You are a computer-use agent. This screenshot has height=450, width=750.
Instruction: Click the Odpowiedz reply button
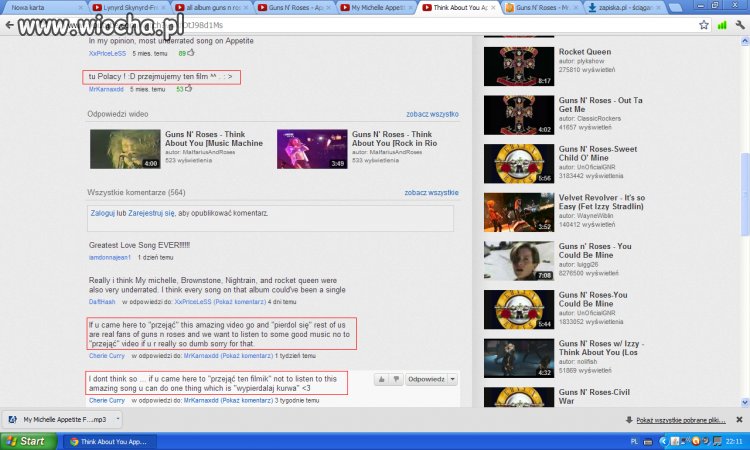(x=426, y=379)
